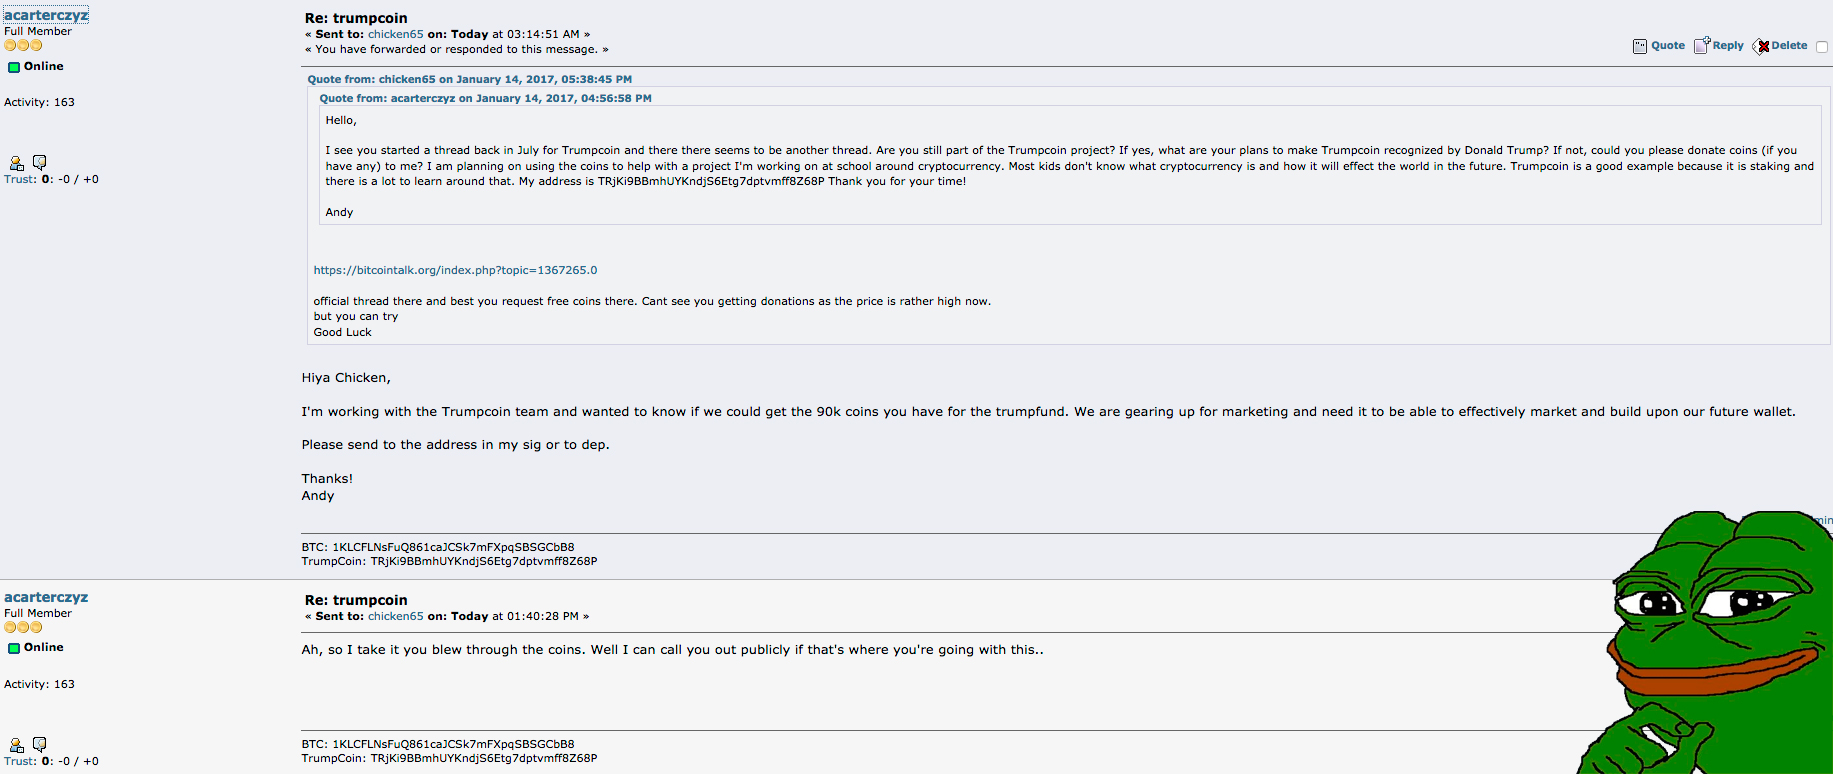
Task: Open the 'Quote from: chicken65' header link
Action: 470,79
